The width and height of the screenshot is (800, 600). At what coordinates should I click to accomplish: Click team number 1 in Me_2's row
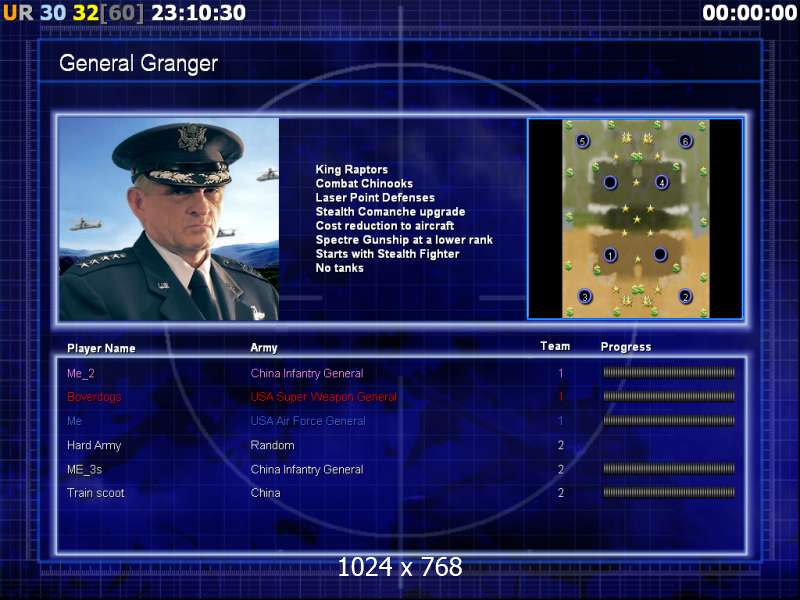pyautogui.click(x=561, y=373)
